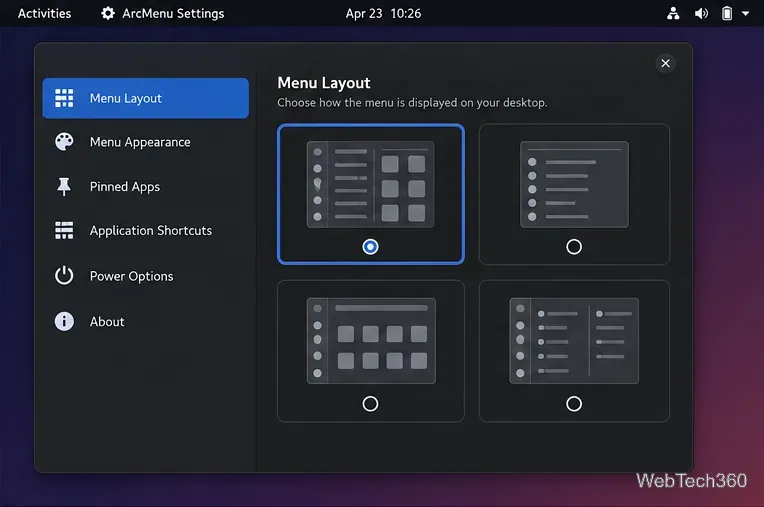Close the ArcMenu Settings dialog
The height and width of the screenshot is (507, 764).
click(x=665, y=63)
